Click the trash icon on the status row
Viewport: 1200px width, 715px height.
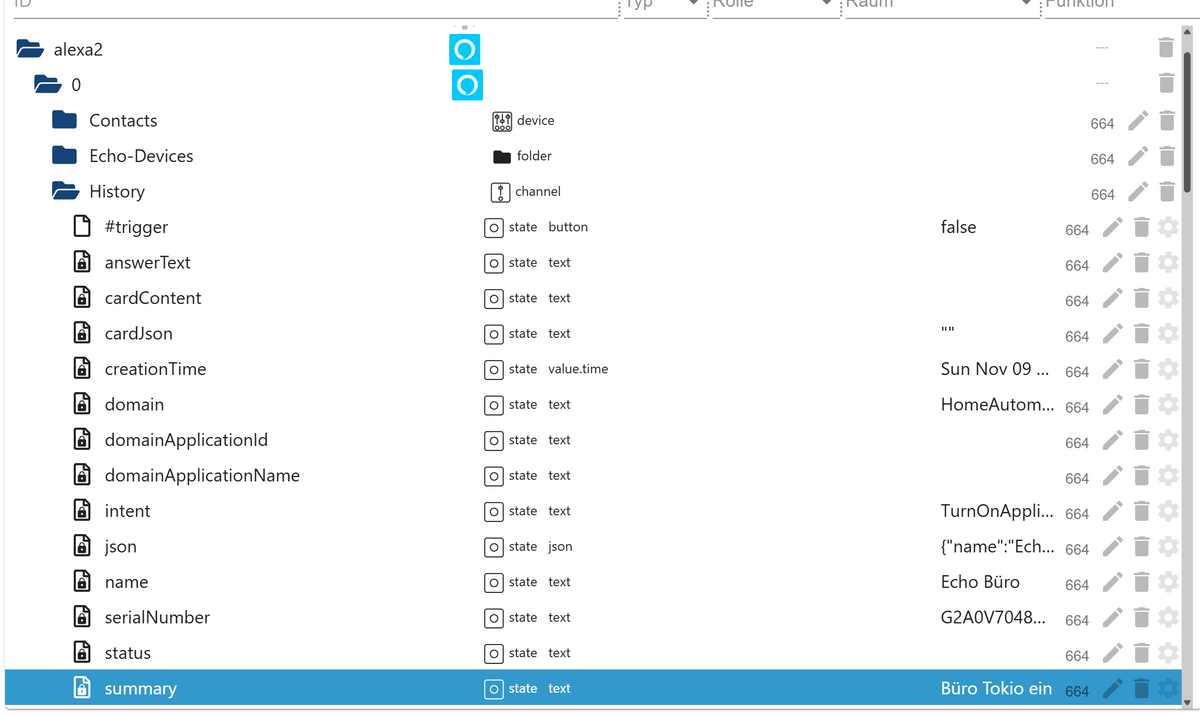coord(1141,652)
